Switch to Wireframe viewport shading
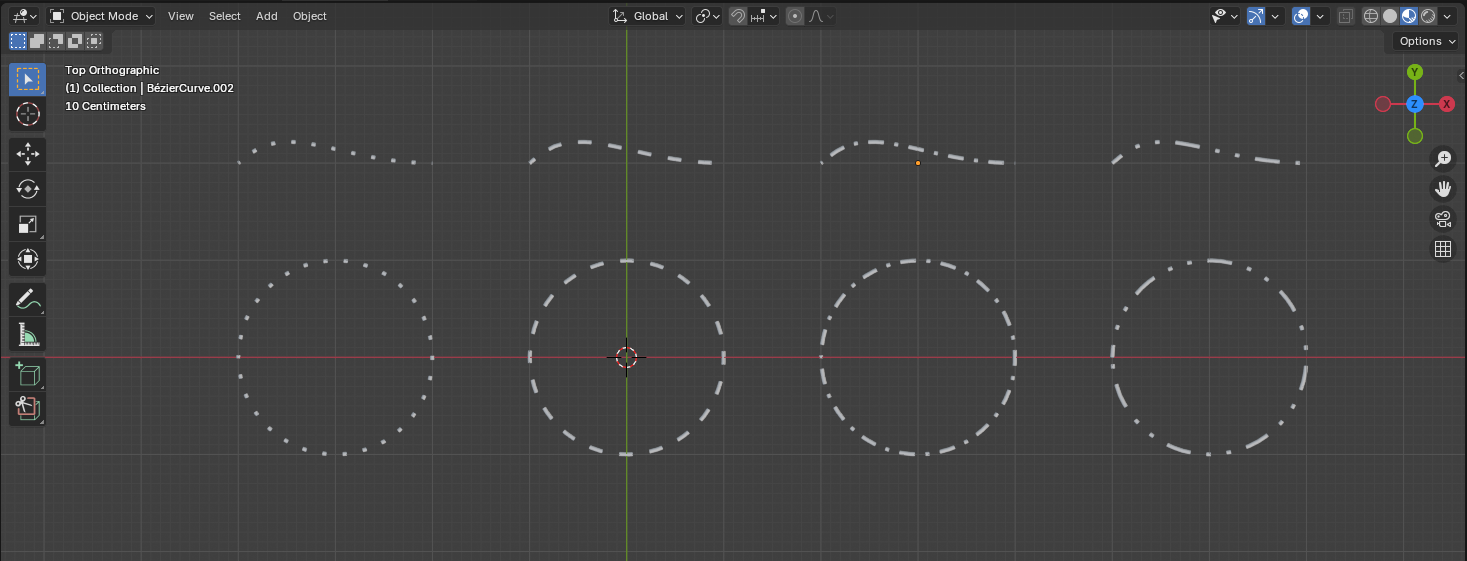The image size is (1467, 561). pos(1371,16)
